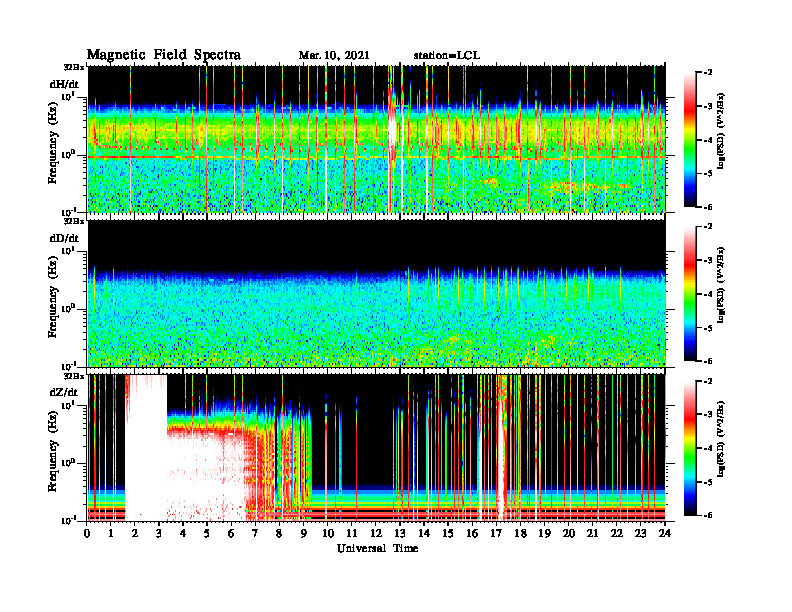Click the "-6" tick on dH/dt colorbar
This screenshot has width=792, height=612.
[x=707, y=207]
